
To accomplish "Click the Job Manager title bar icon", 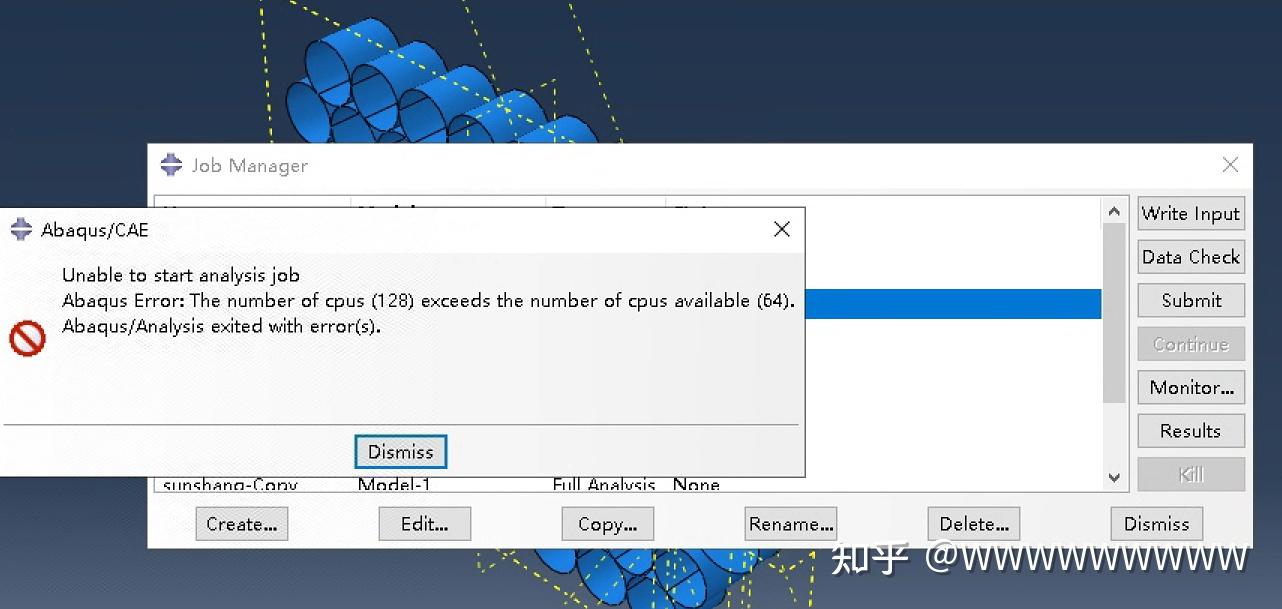I will (171, 165).
